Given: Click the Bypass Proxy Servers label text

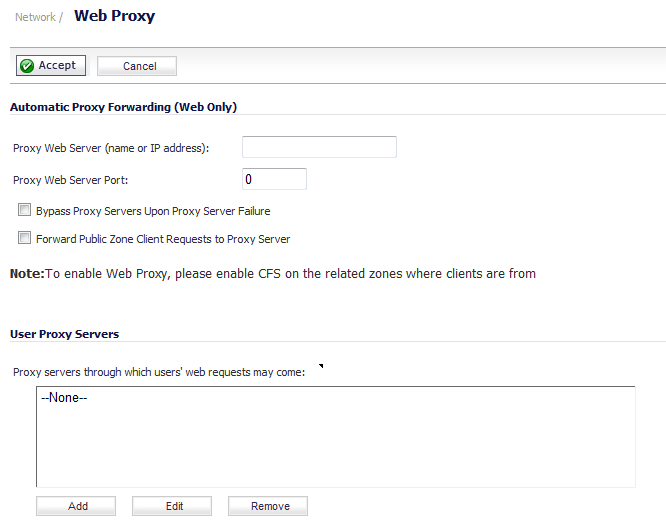Looking at the screenshot, I should (153, 211).
